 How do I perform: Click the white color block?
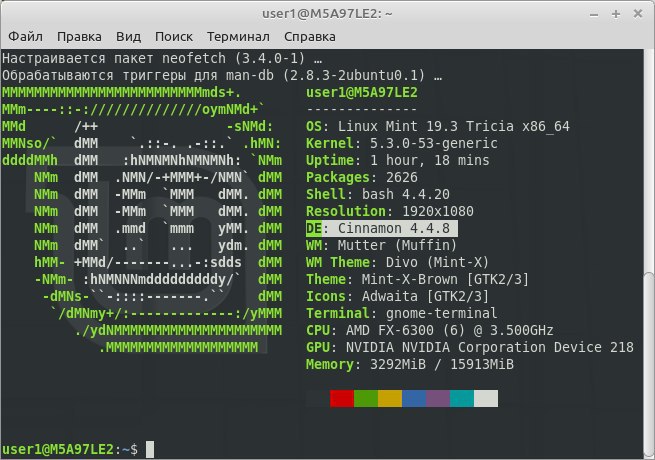click(x=486, y=398)
